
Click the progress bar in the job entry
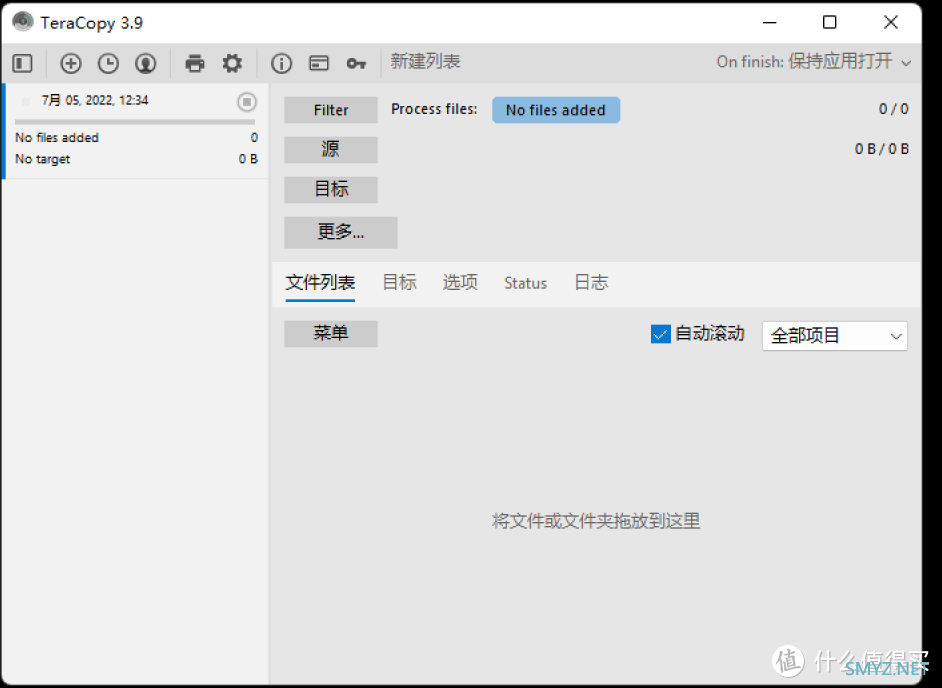point(135,122)
